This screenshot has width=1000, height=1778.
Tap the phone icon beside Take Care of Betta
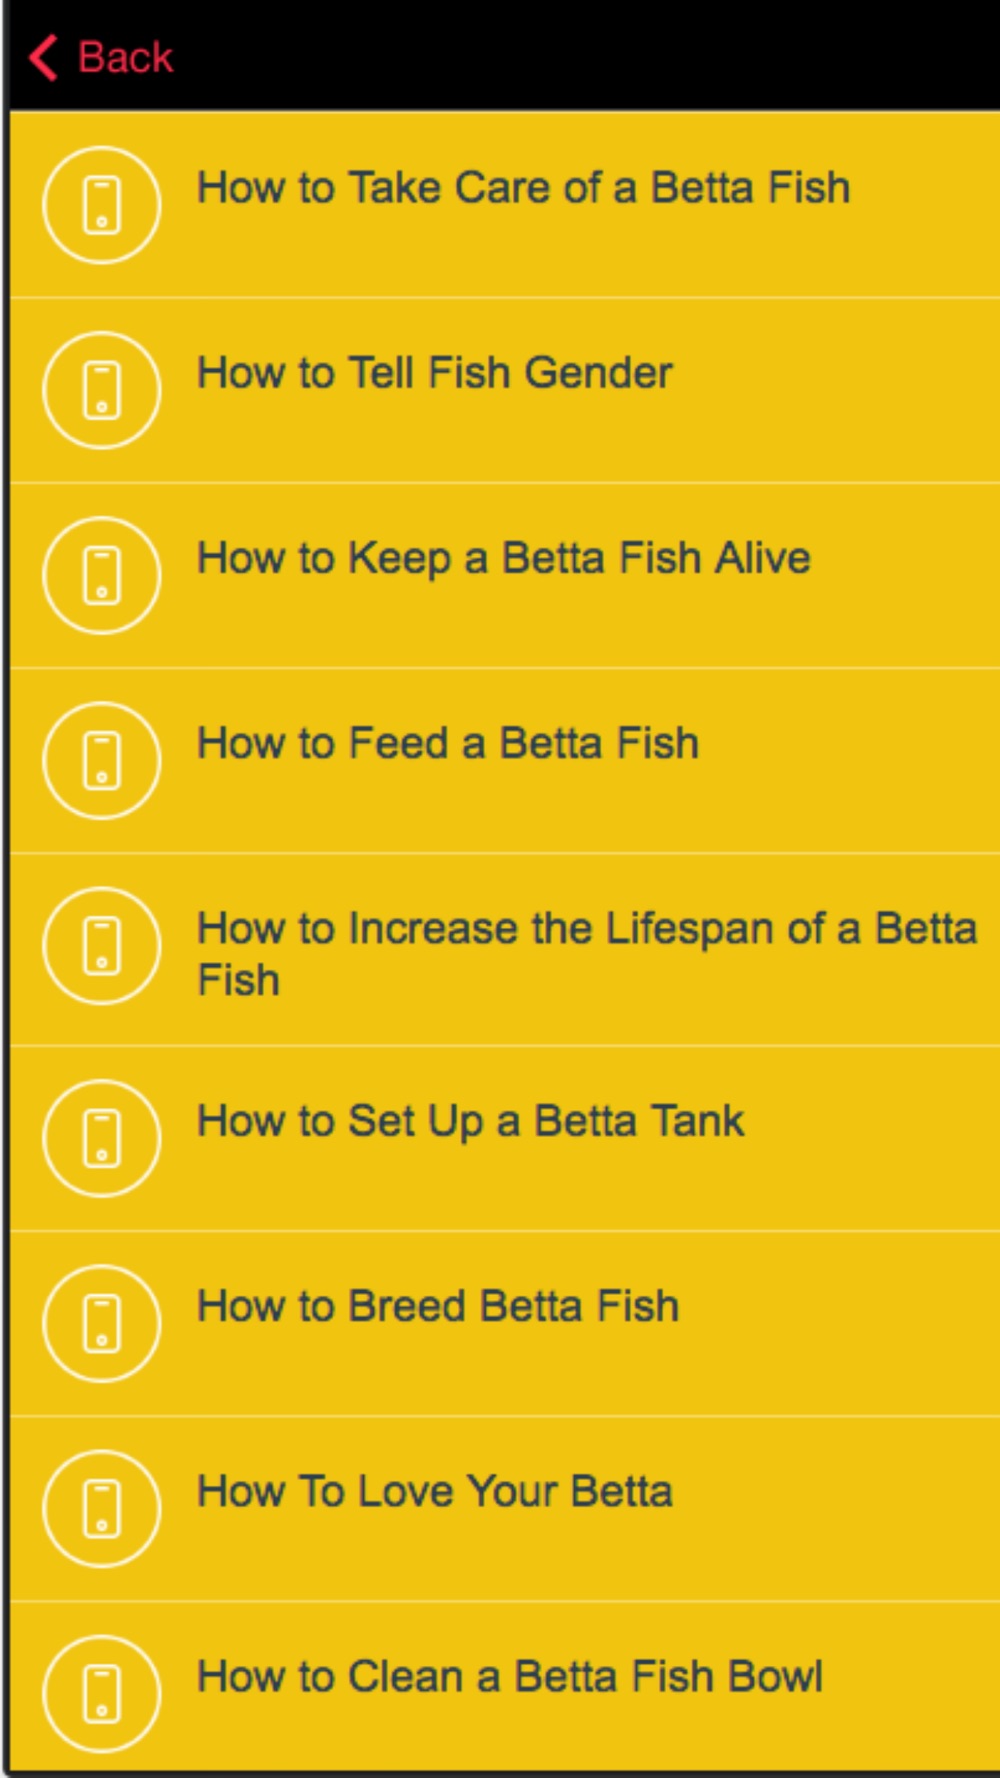[x=101, y=205]
